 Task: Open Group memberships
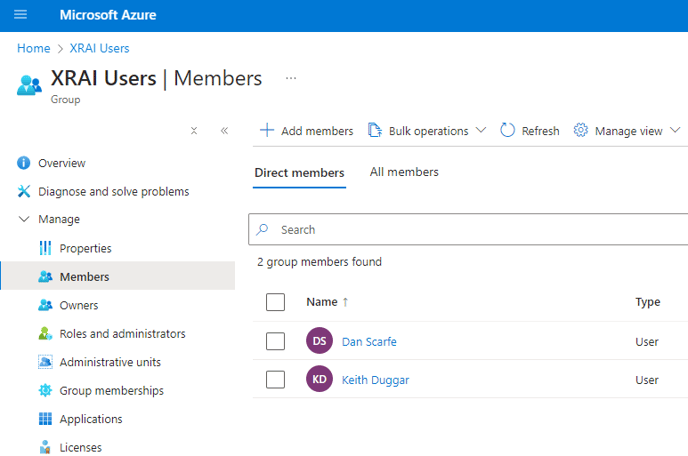point(111,391)
